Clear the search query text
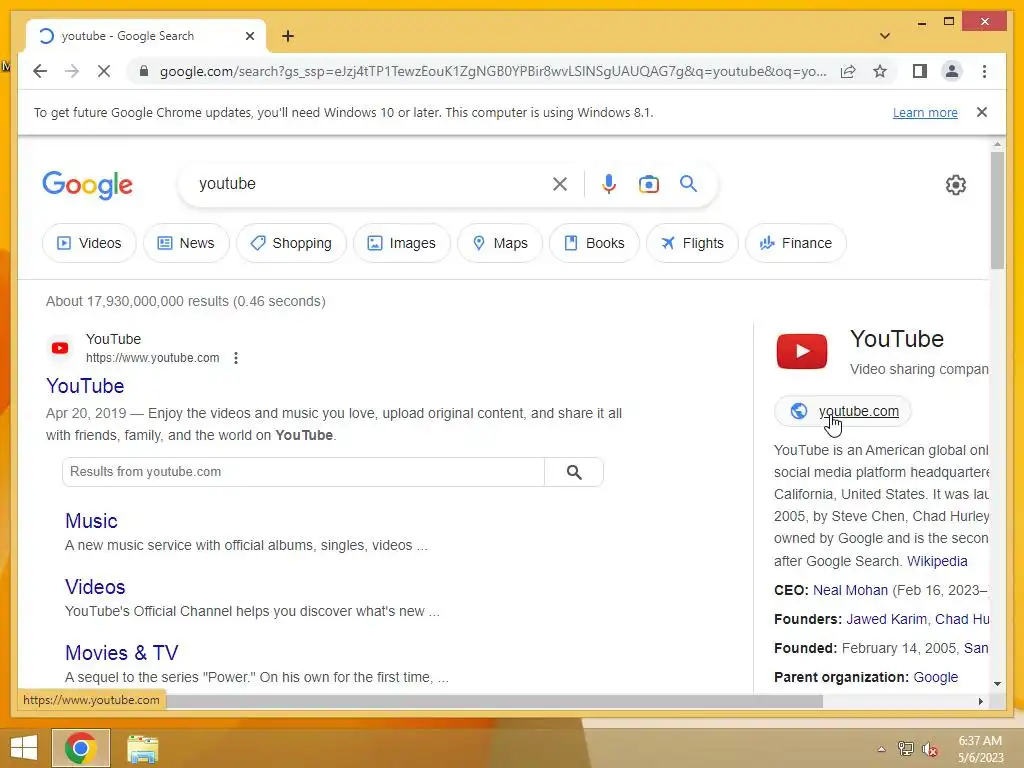 click(560, 184)
